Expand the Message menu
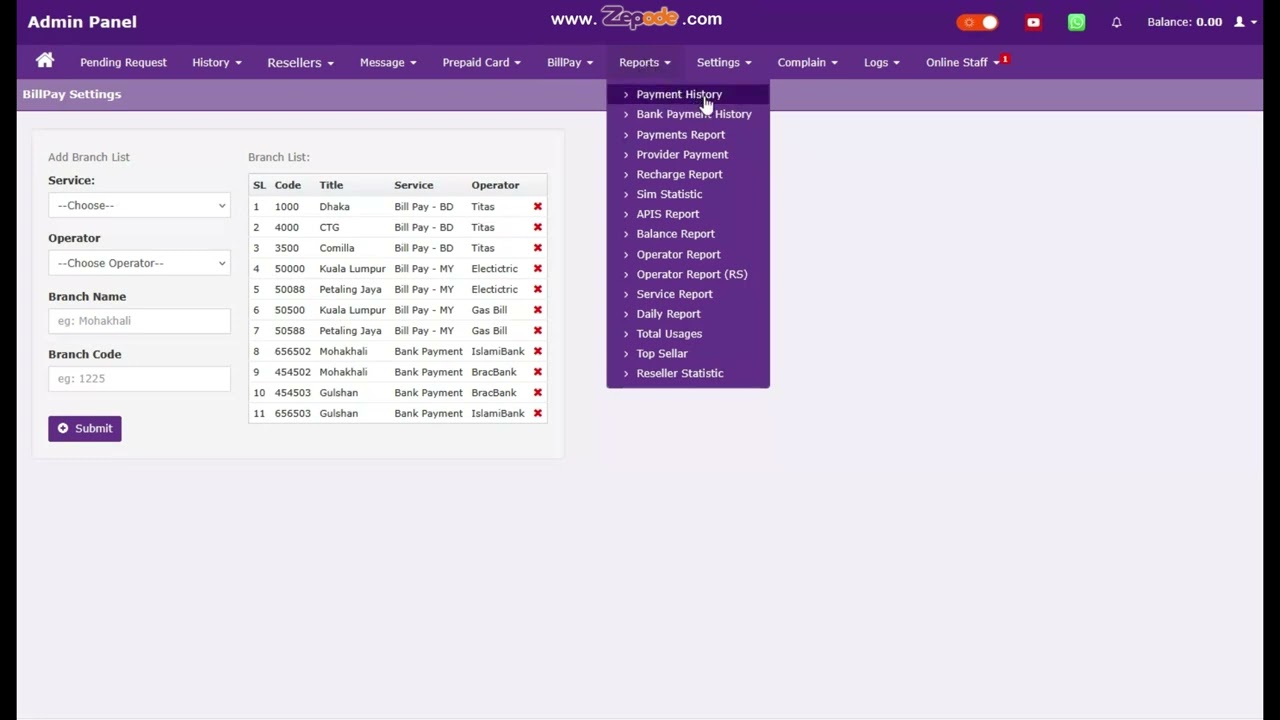 tap(388, 62)
